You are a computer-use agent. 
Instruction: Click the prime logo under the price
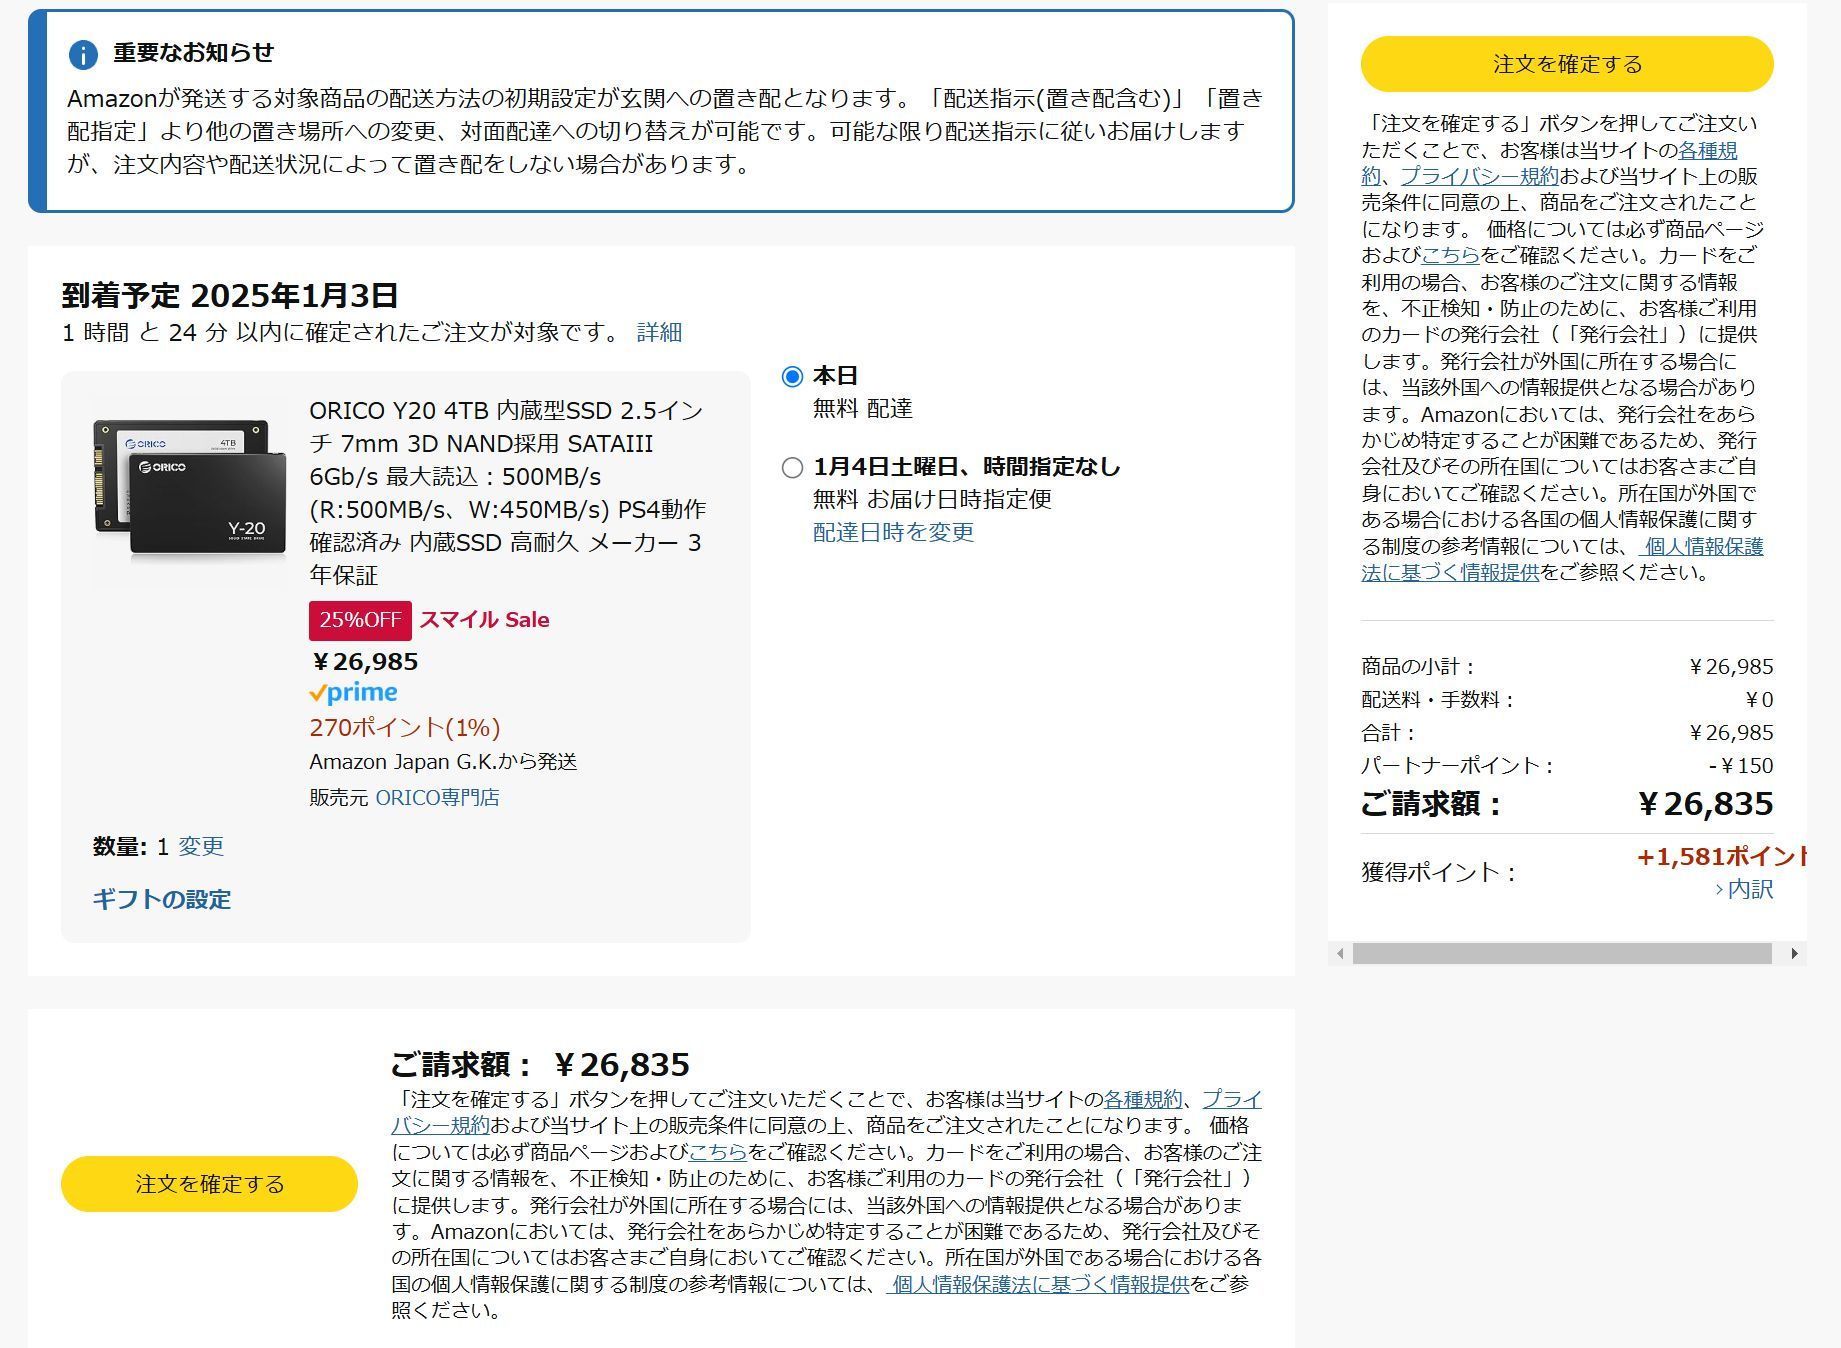353,692
